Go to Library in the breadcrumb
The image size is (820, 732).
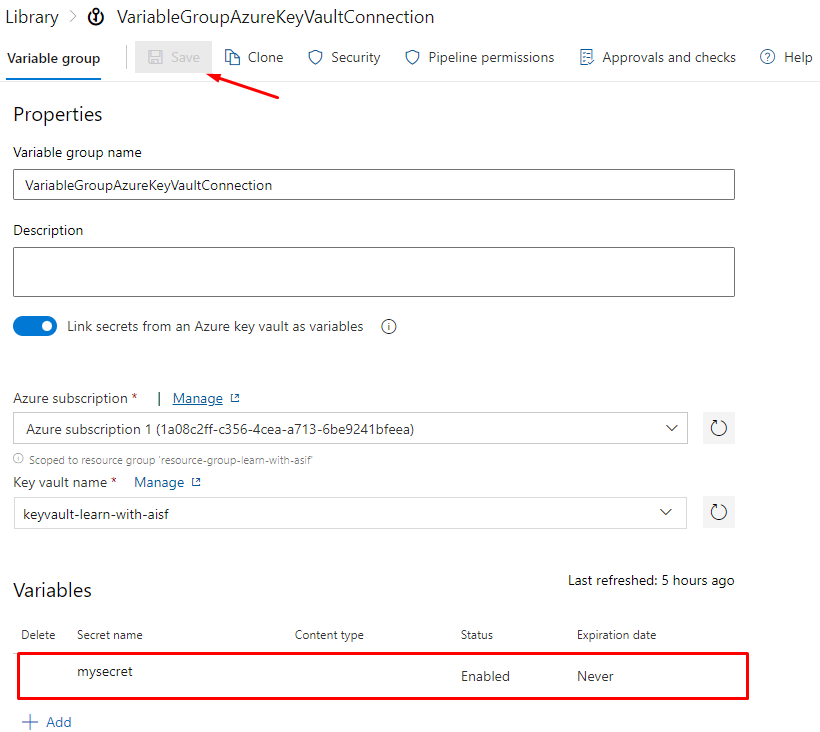(32, 17)
